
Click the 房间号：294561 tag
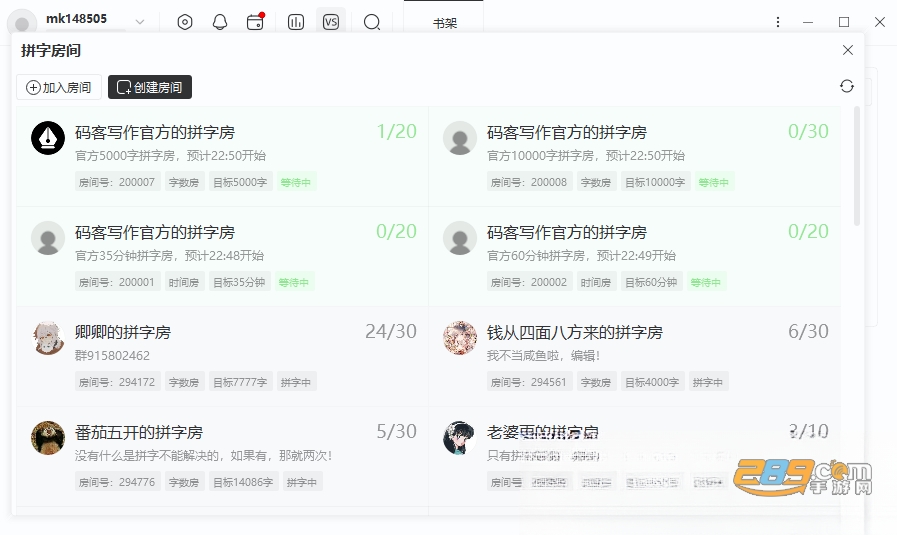pyautogui.click(x=529, y=382)
